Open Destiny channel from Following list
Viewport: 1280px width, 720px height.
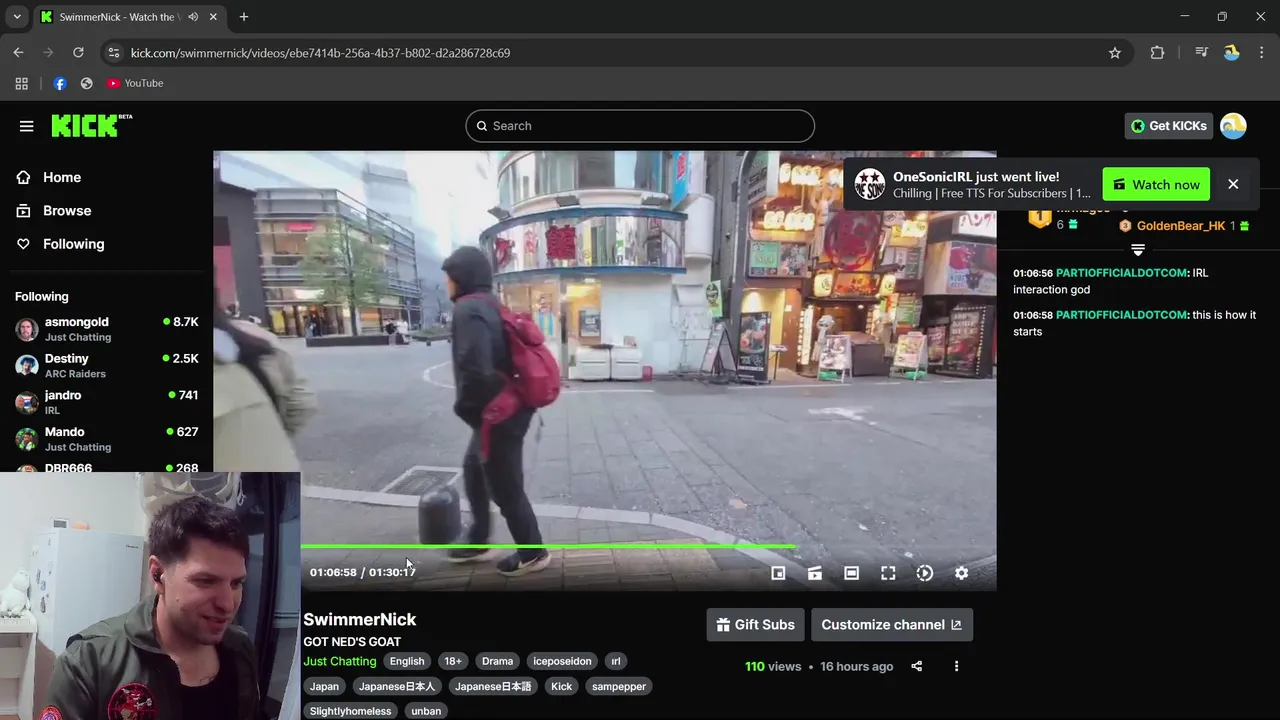point(106,366)
